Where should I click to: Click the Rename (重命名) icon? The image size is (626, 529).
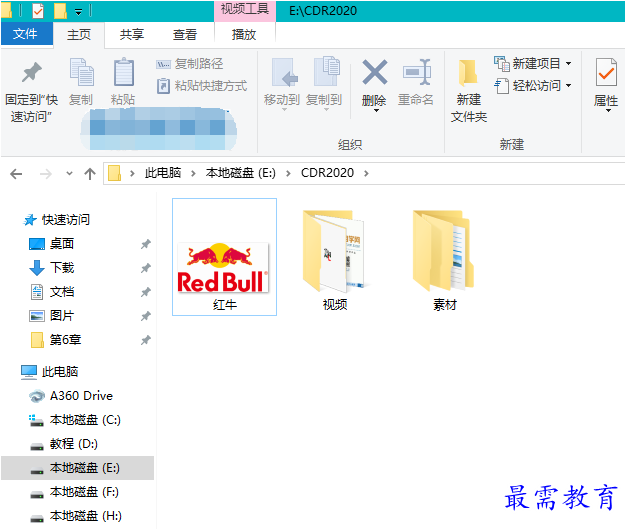(x=416, y=72)
